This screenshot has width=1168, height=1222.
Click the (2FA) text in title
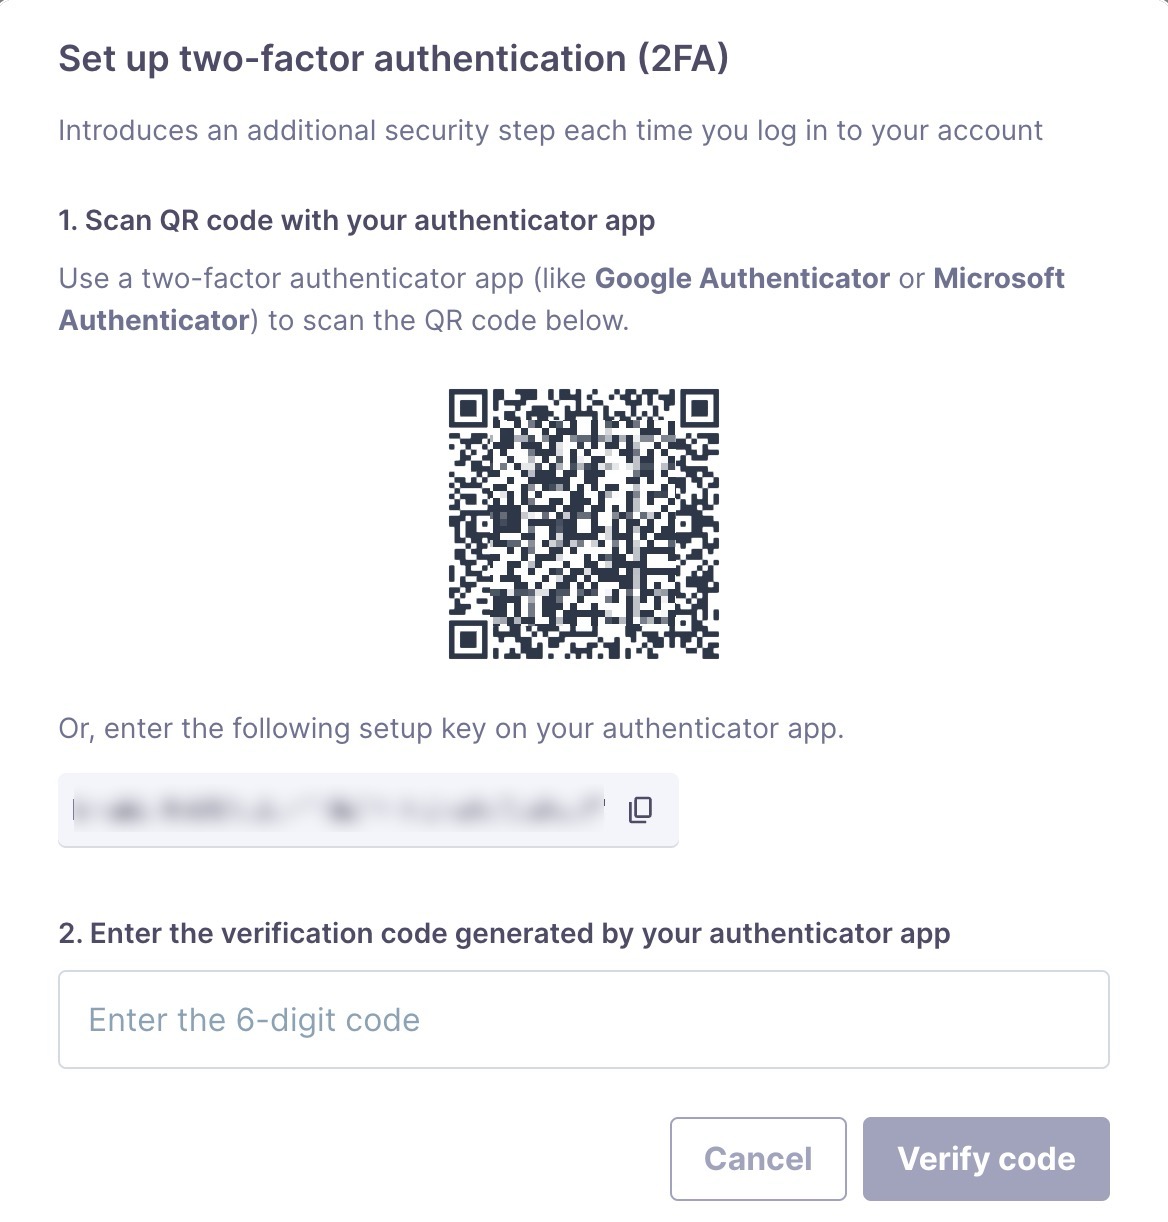point(683,59)
